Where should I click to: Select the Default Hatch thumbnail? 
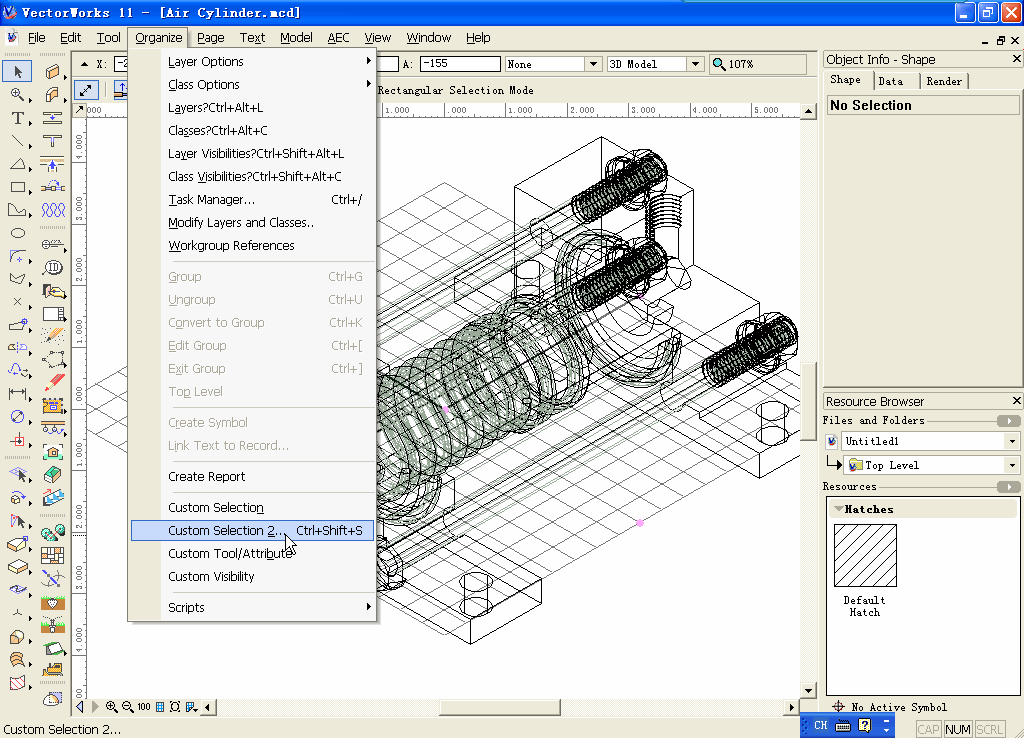865,555
